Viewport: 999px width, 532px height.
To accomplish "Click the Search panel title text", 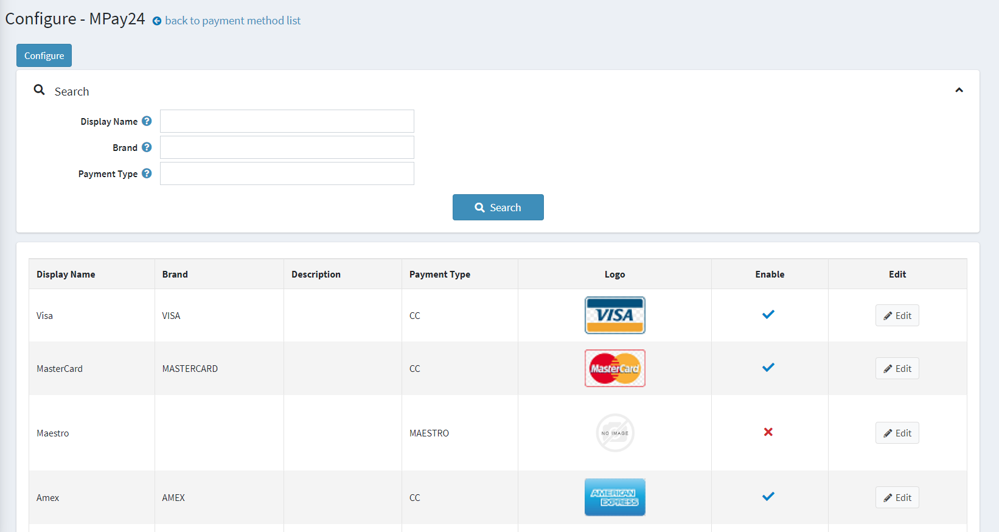I will tap(71, 91).
